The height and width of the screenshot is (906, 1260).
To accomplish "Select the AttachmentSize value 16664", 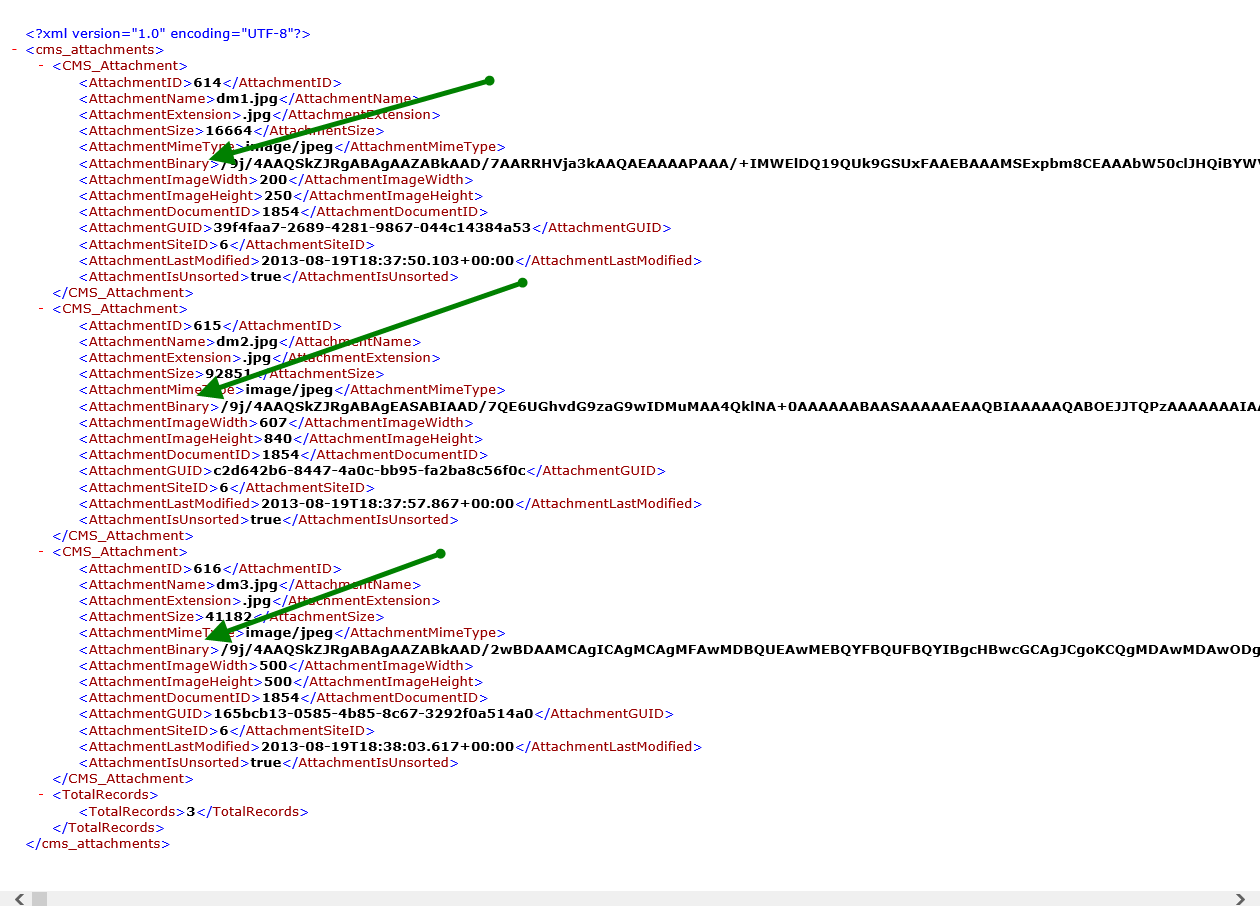I will click(x=229, y=130).
